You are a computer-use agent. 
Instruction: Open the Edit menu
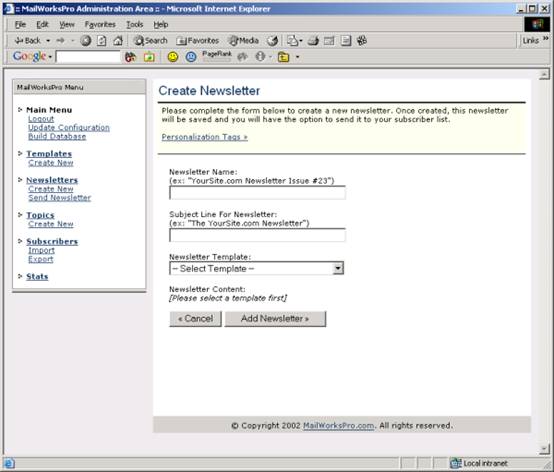[42, 24]
